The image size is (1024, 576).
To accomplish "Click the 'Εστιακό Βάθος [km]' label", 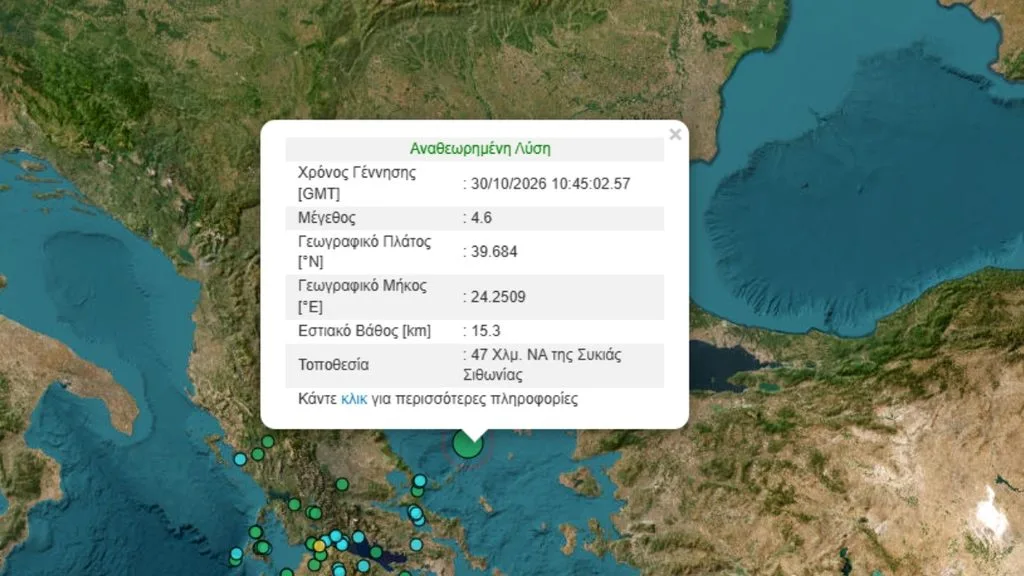I will tap(364, 331).
